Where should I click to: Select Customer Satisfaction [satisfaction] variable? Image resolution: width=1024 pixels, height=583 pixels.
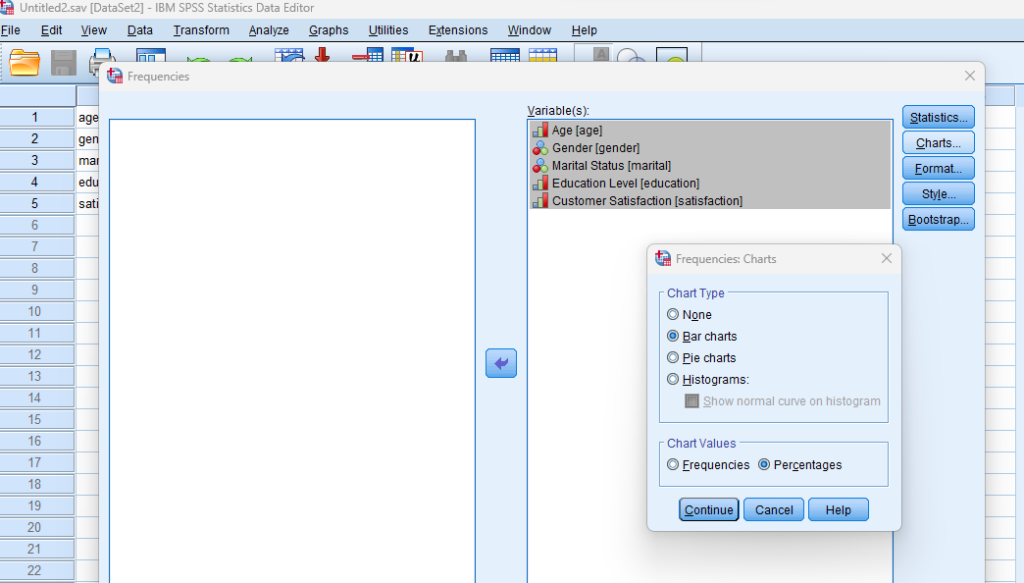(x=647, y=201)
